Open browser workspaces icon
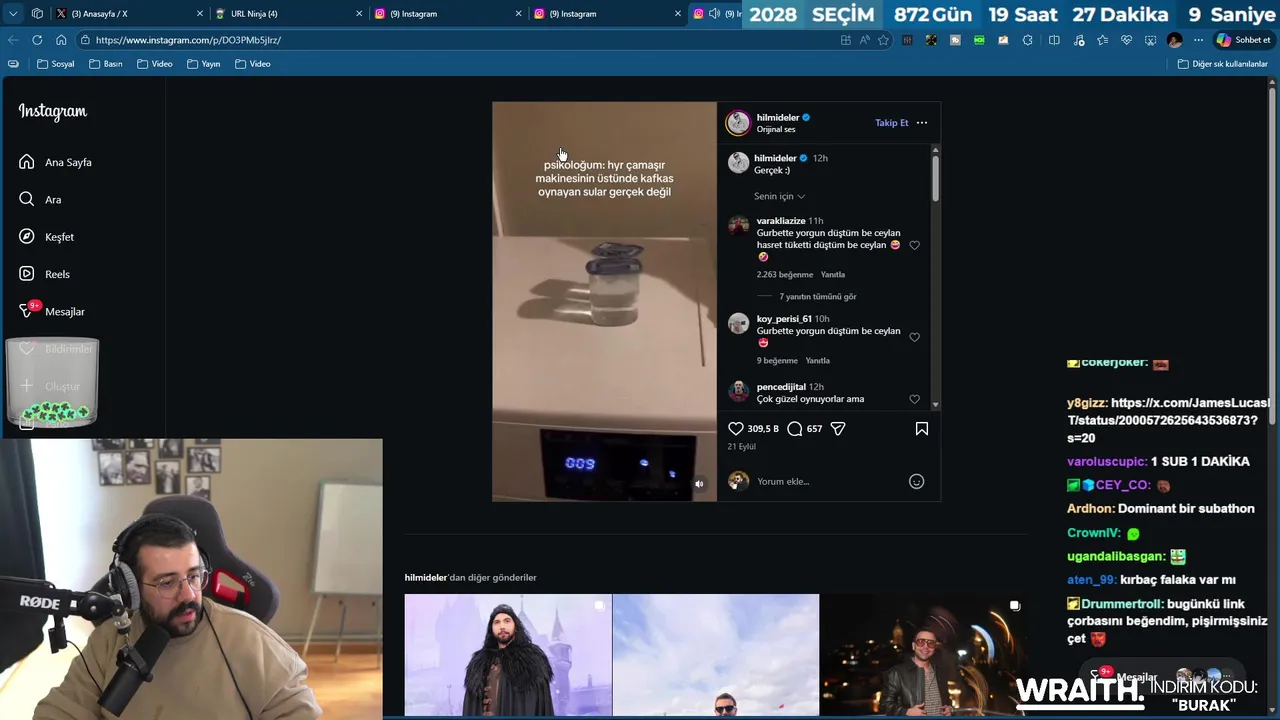This screenshot has width=1280, height=720. pyautogui.click(x=37, y=14)
